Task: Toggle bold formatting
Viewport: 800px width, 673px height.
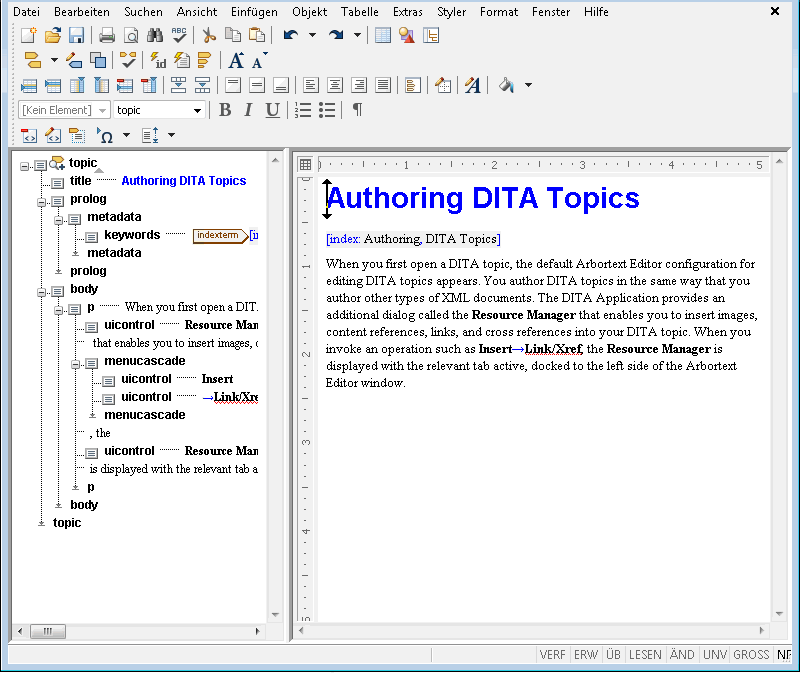Action: coord(224,110)
